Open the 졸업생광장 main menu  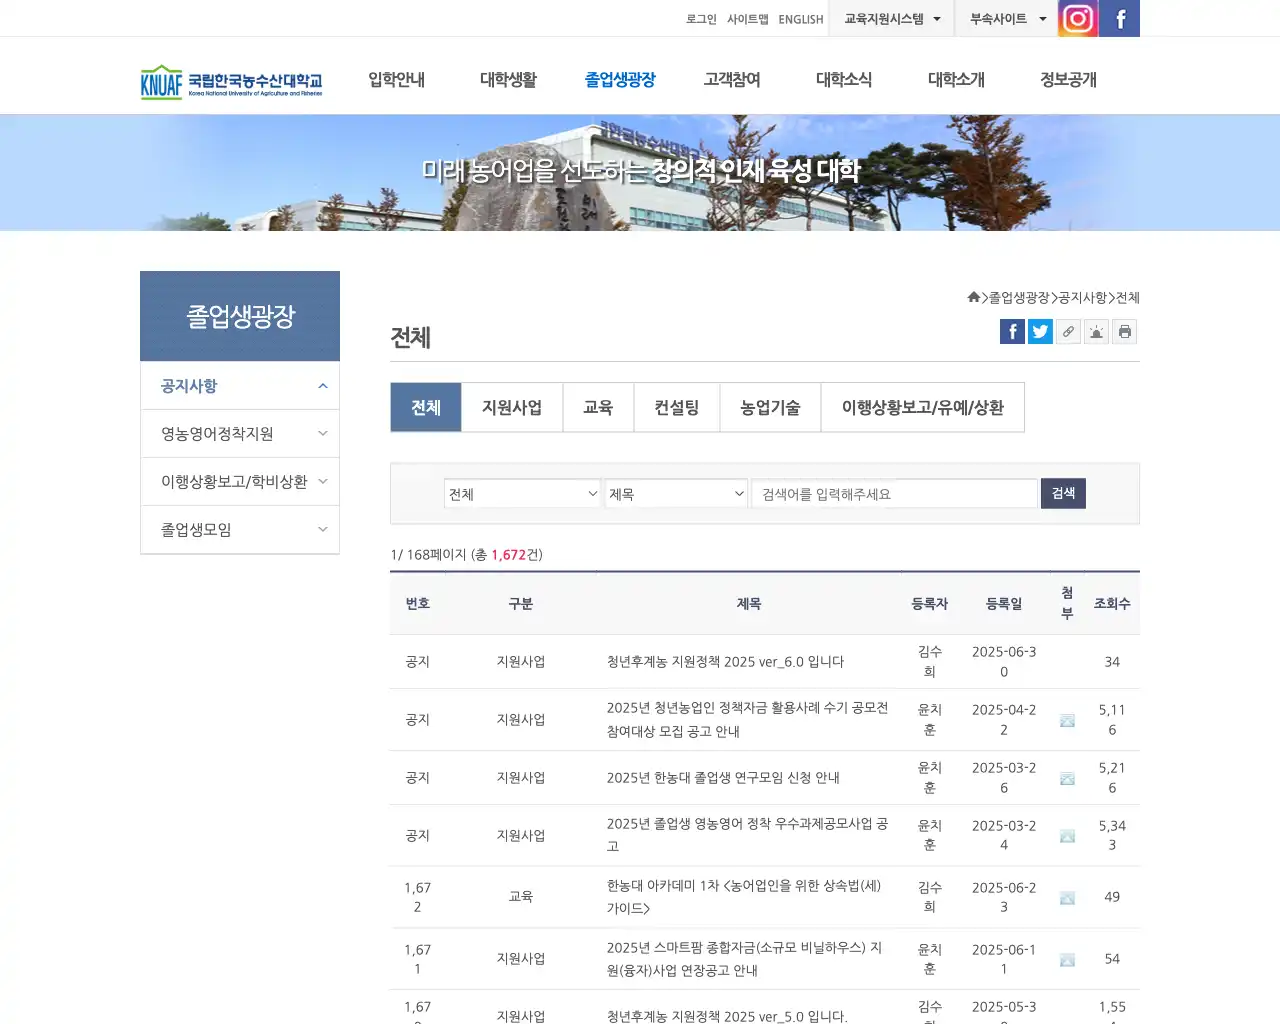620,79
